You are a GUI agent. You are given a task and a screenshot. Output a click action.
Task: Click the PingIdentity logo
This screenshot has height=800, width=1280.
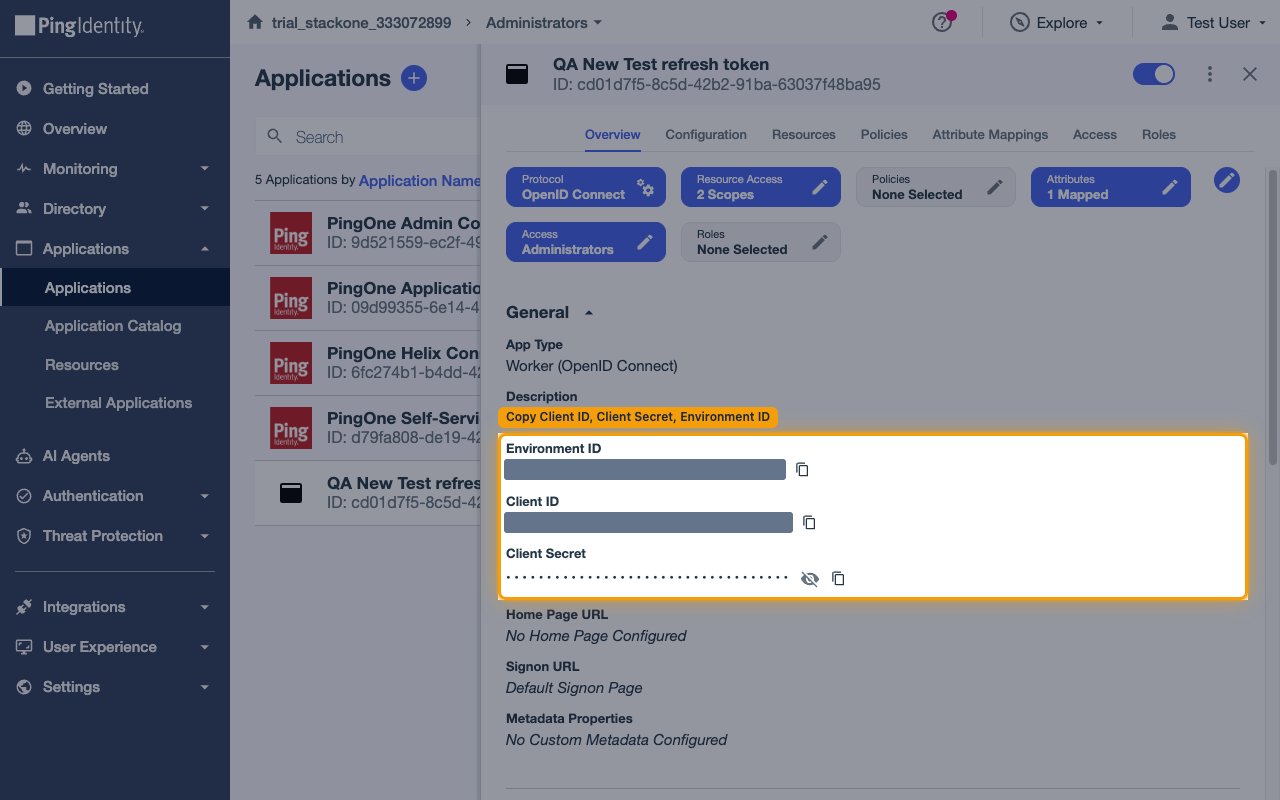coord(80,25)
